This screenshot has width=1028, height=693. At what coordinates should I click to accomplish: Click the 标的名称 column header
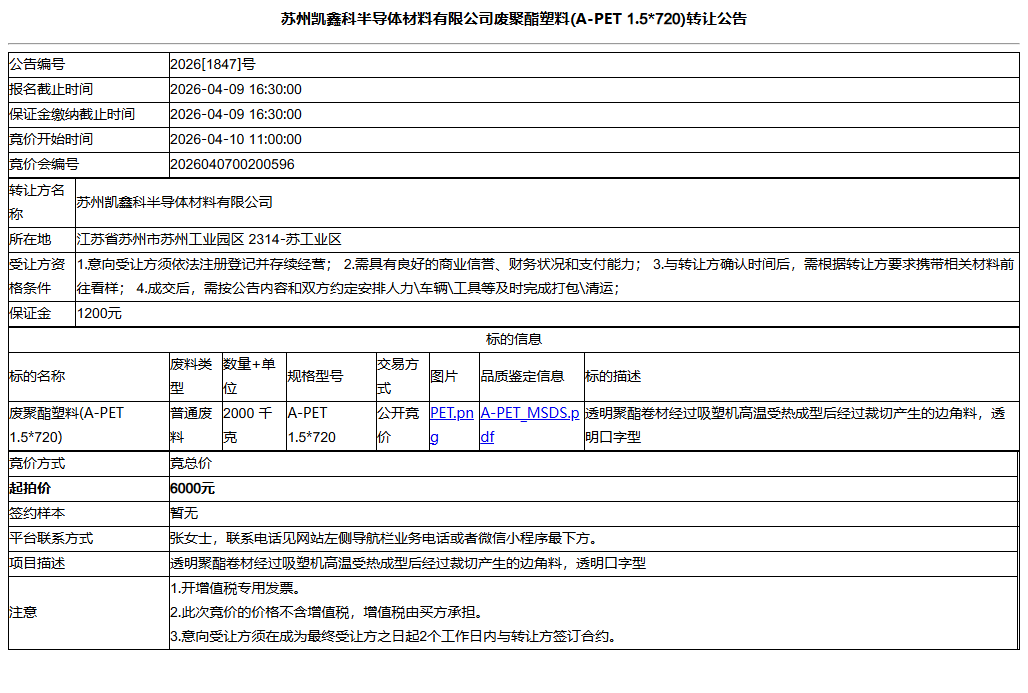tap(37, 376)
